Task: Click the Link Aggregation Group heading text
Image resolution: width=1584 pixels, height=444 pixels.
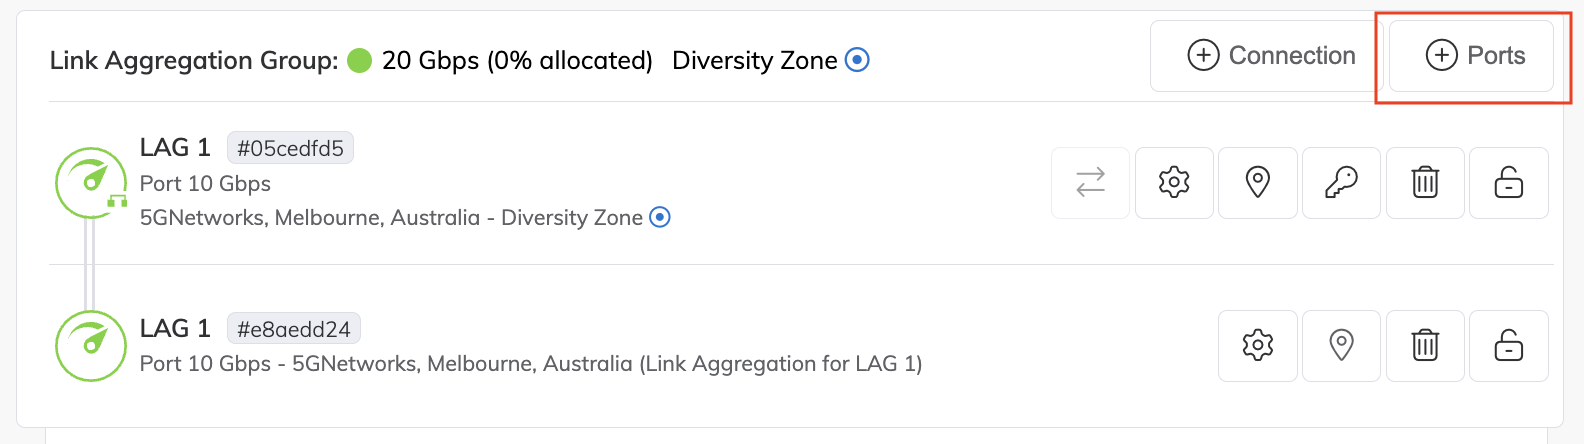Action: click(194, 61)
